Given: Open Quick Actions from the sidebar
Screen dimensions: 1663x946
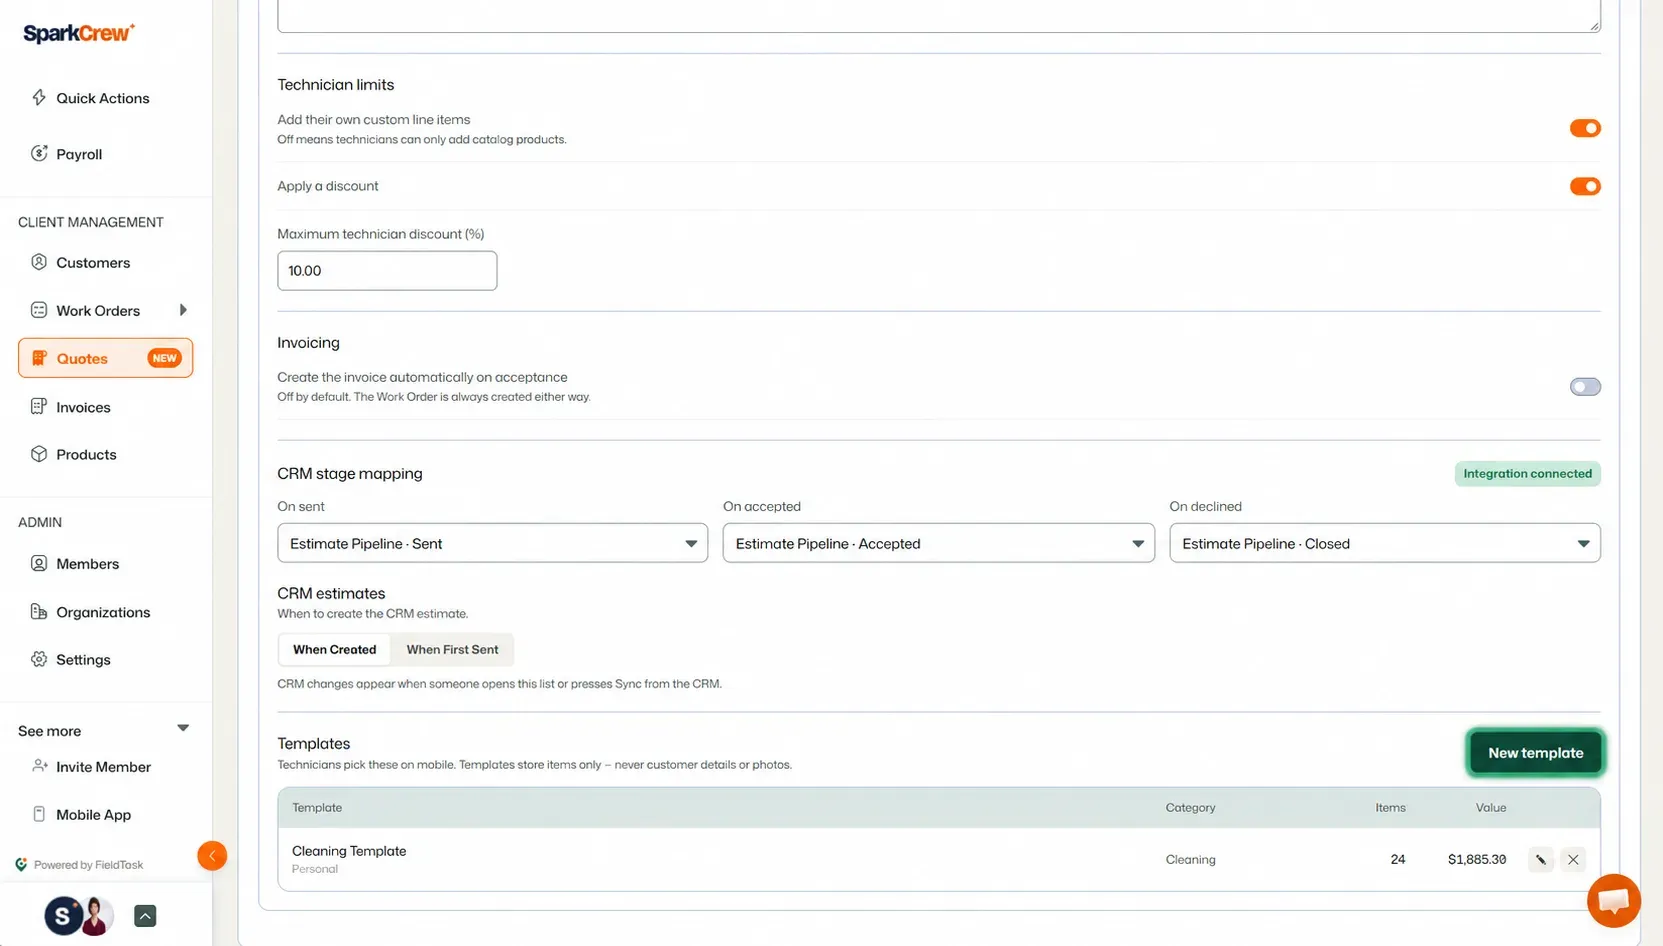Looking at the screenshot, I should tap(103, 98).
